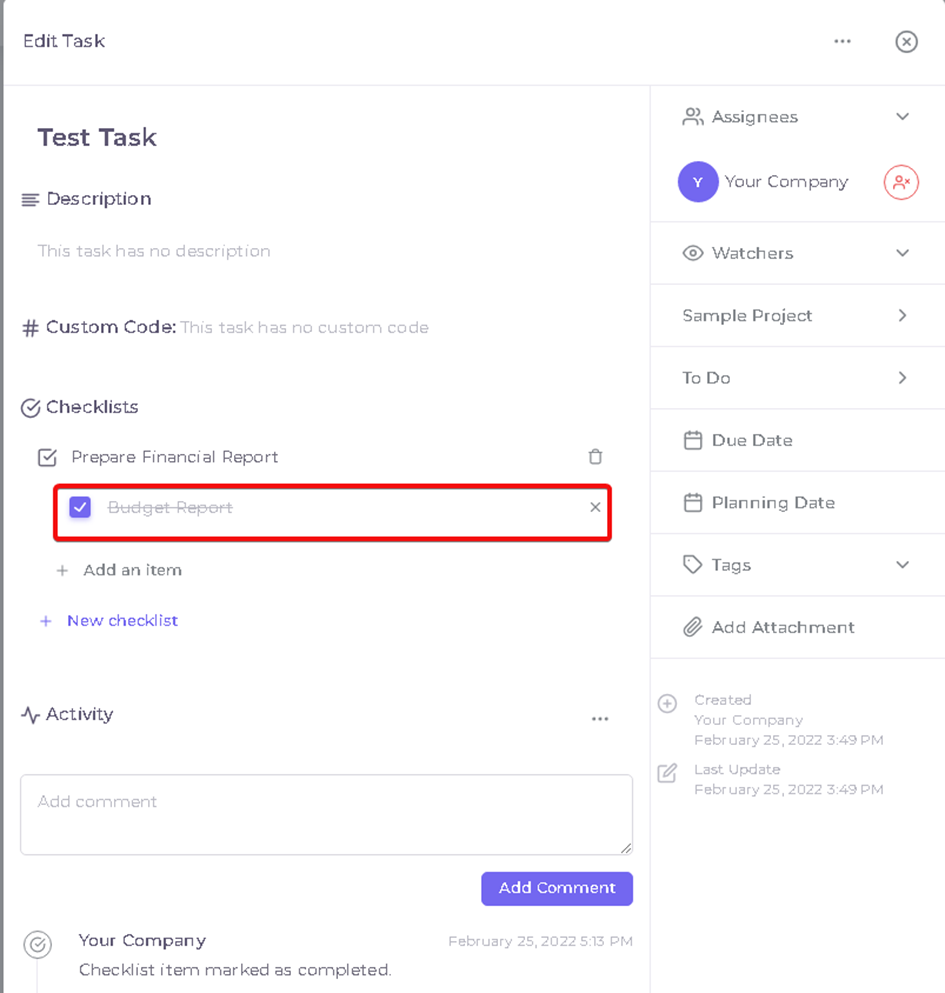Remove Budget Report item with the X icon
The height and width of the screenshot is (993, 945).
(595, 507)
